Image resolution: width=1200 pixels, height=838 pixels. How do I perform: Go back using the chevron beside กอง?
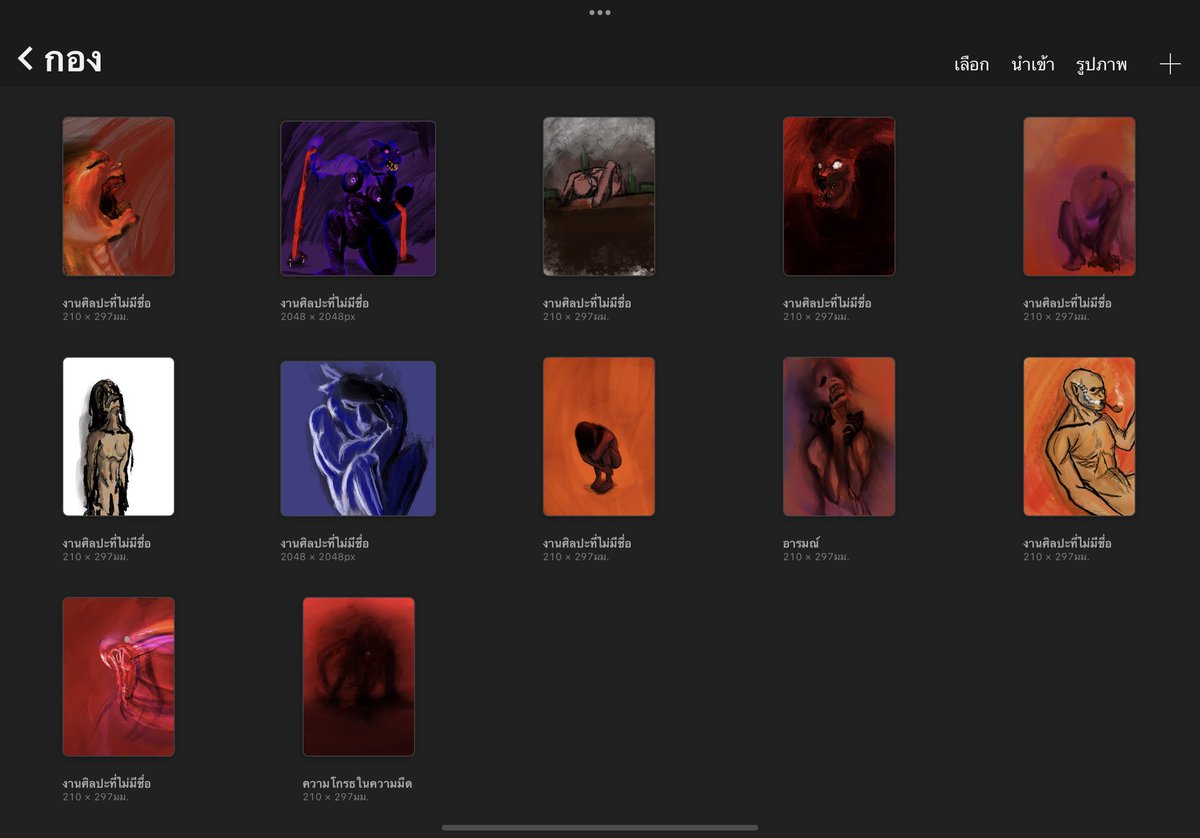tap(25, 59)
